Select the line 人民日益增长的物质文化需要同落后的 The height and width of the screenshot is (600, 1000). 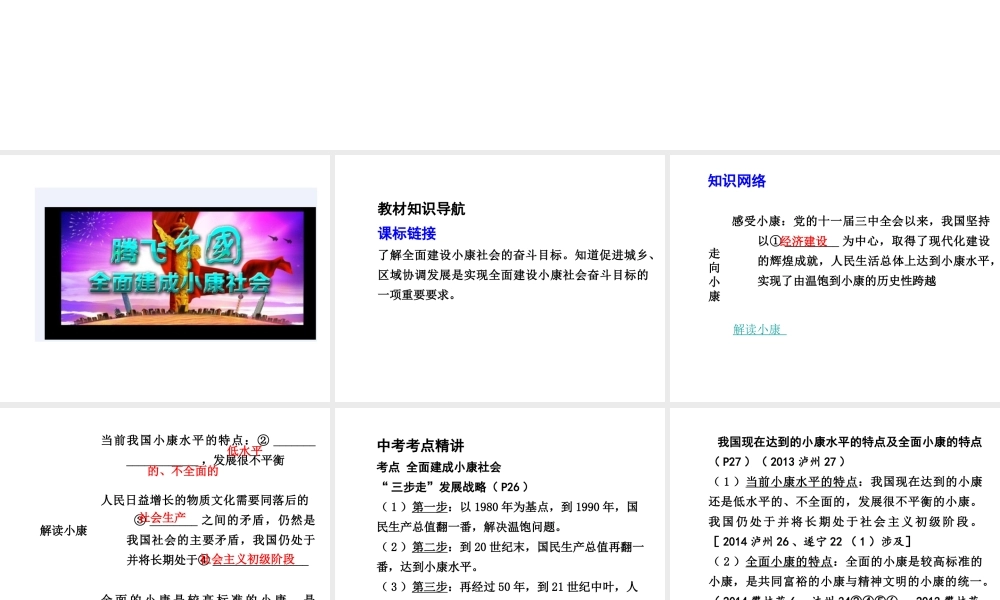[205, 500]
